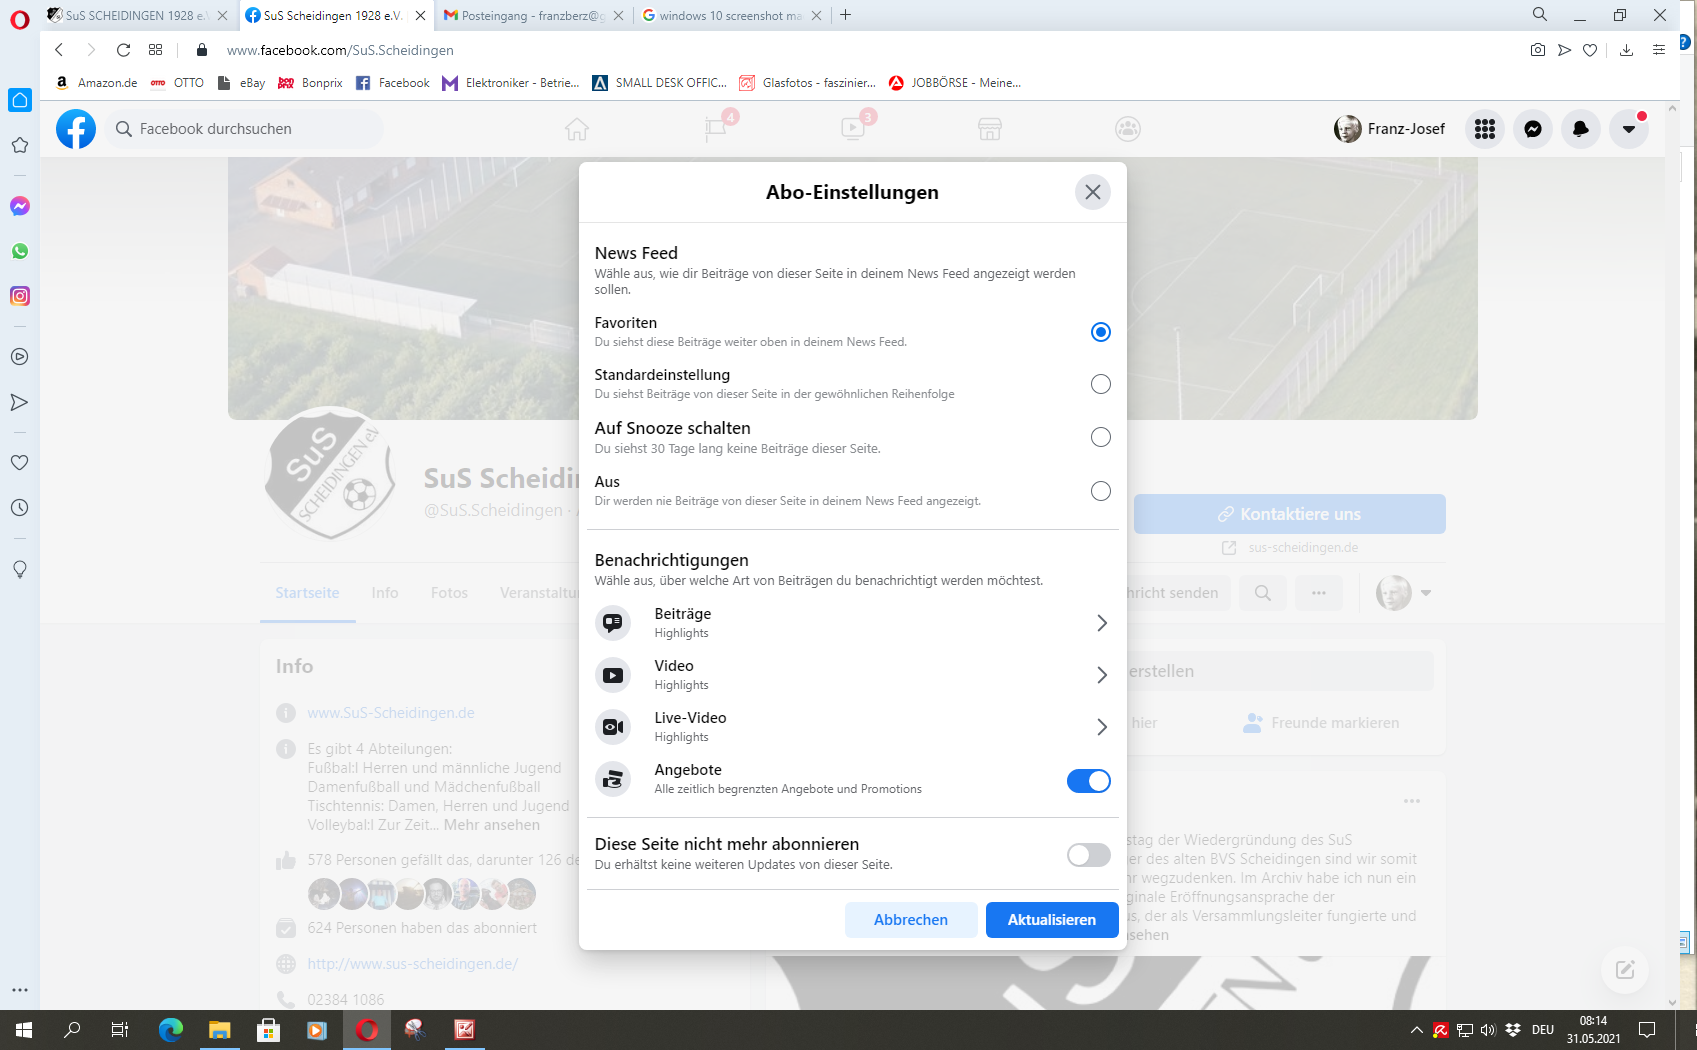Switch to Posteingang Gmail tab

[x=533, y=15]
